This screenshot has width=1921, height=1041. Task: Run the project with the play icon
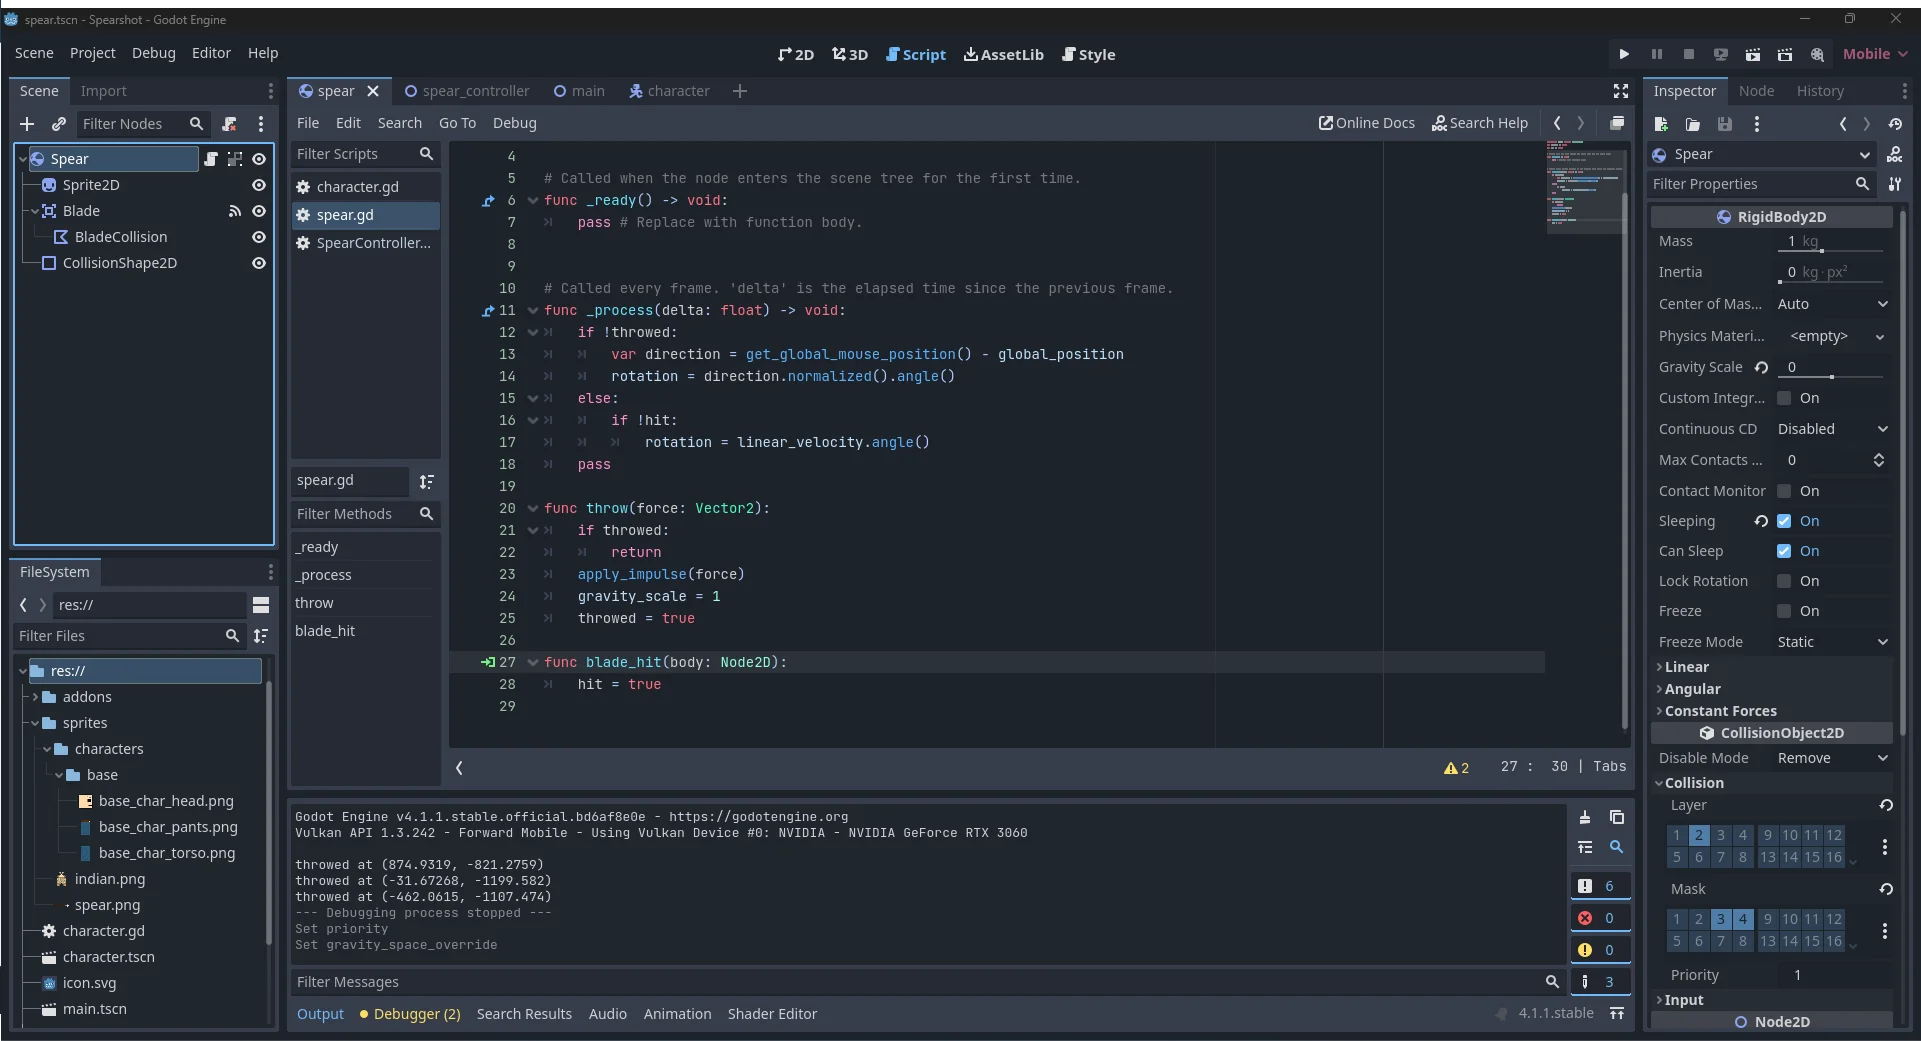point(1623,54)
